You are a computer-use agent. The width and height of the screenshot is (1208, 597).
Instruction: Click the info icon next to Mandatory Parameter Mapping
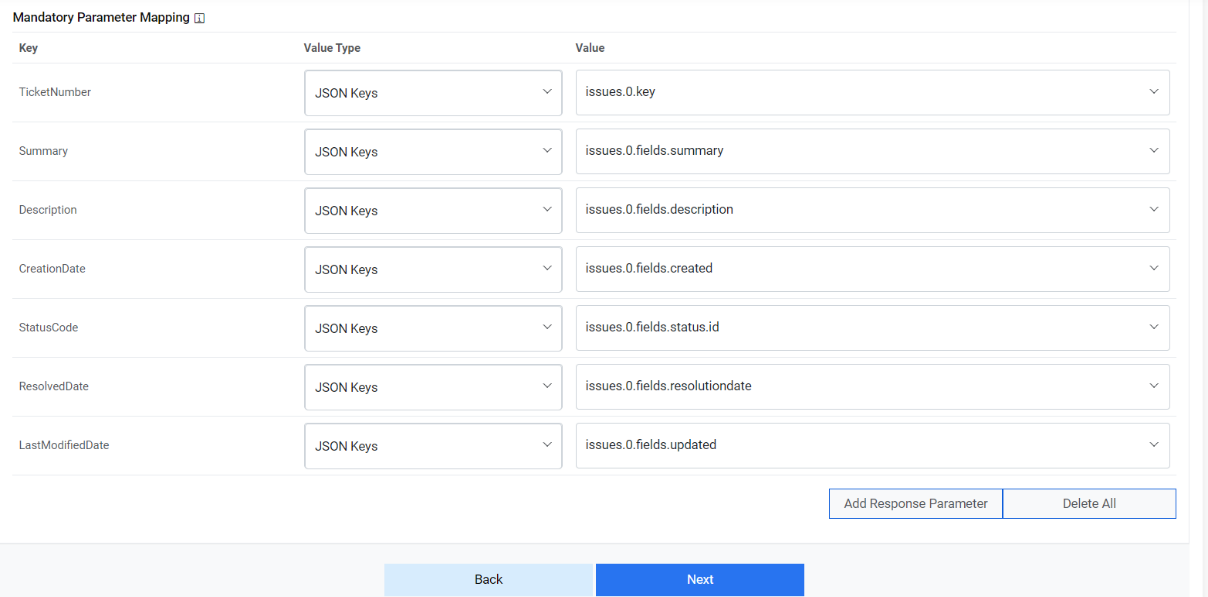coord(198,17)
